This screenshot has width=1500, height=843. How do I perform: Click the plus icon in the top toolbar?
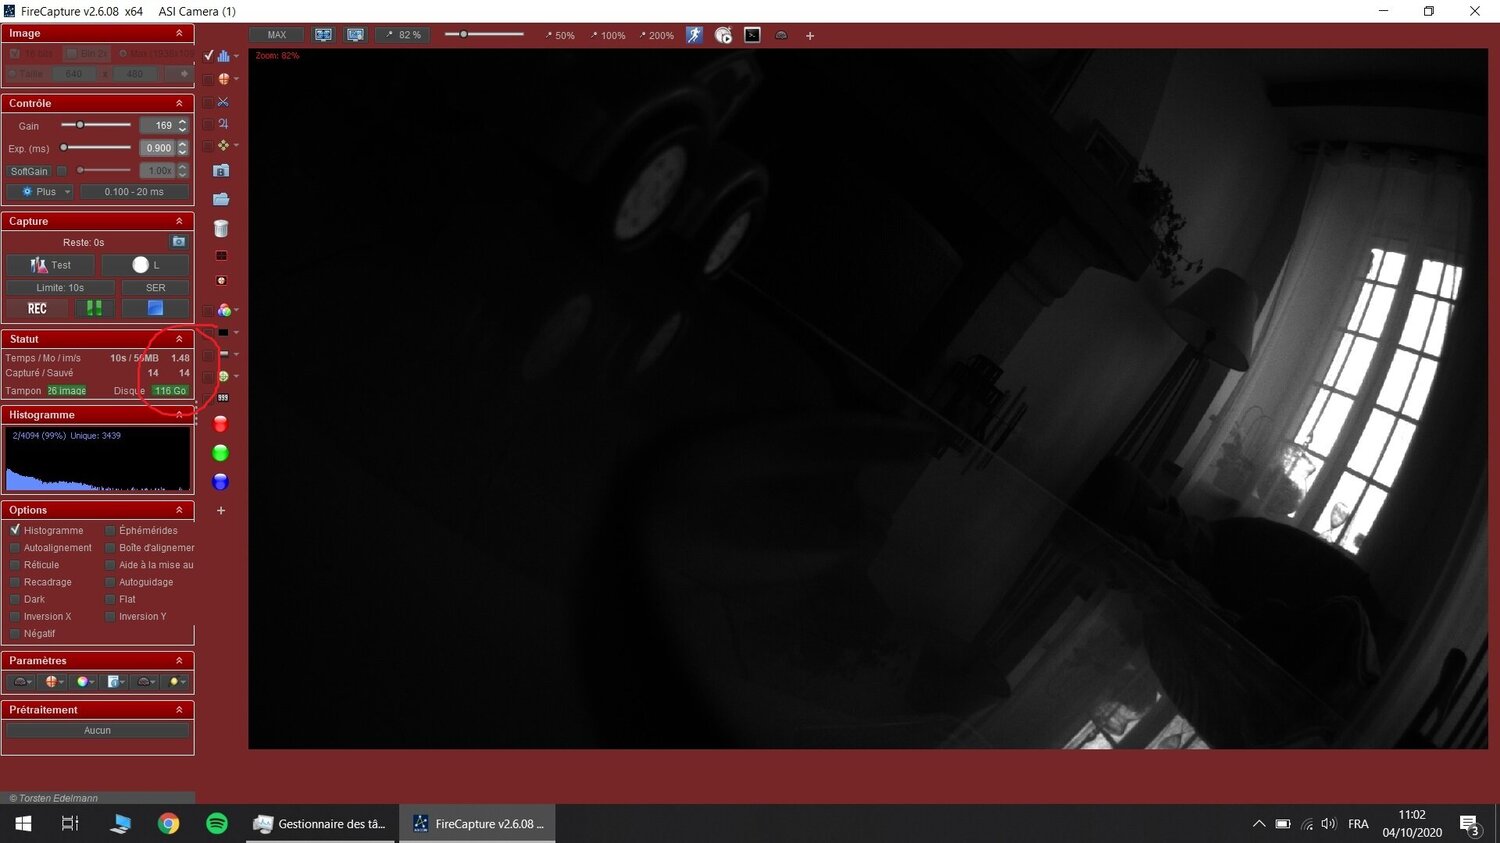click(810, 36)
